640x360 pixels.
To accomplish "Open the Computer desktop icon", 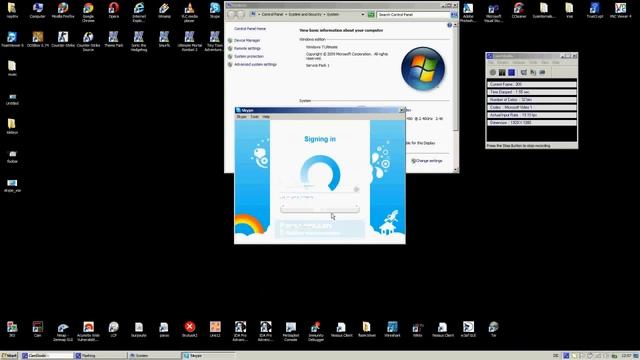I will click(x=38, y=10).
